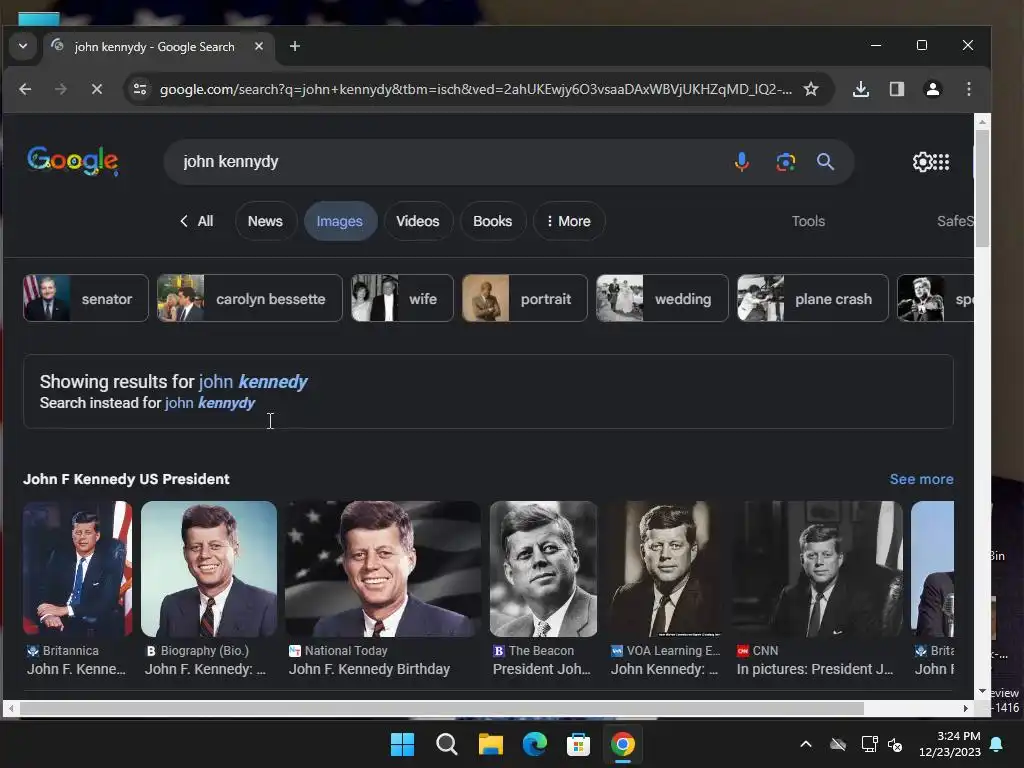Open tab search dropdown arrow

pos(23,46)
